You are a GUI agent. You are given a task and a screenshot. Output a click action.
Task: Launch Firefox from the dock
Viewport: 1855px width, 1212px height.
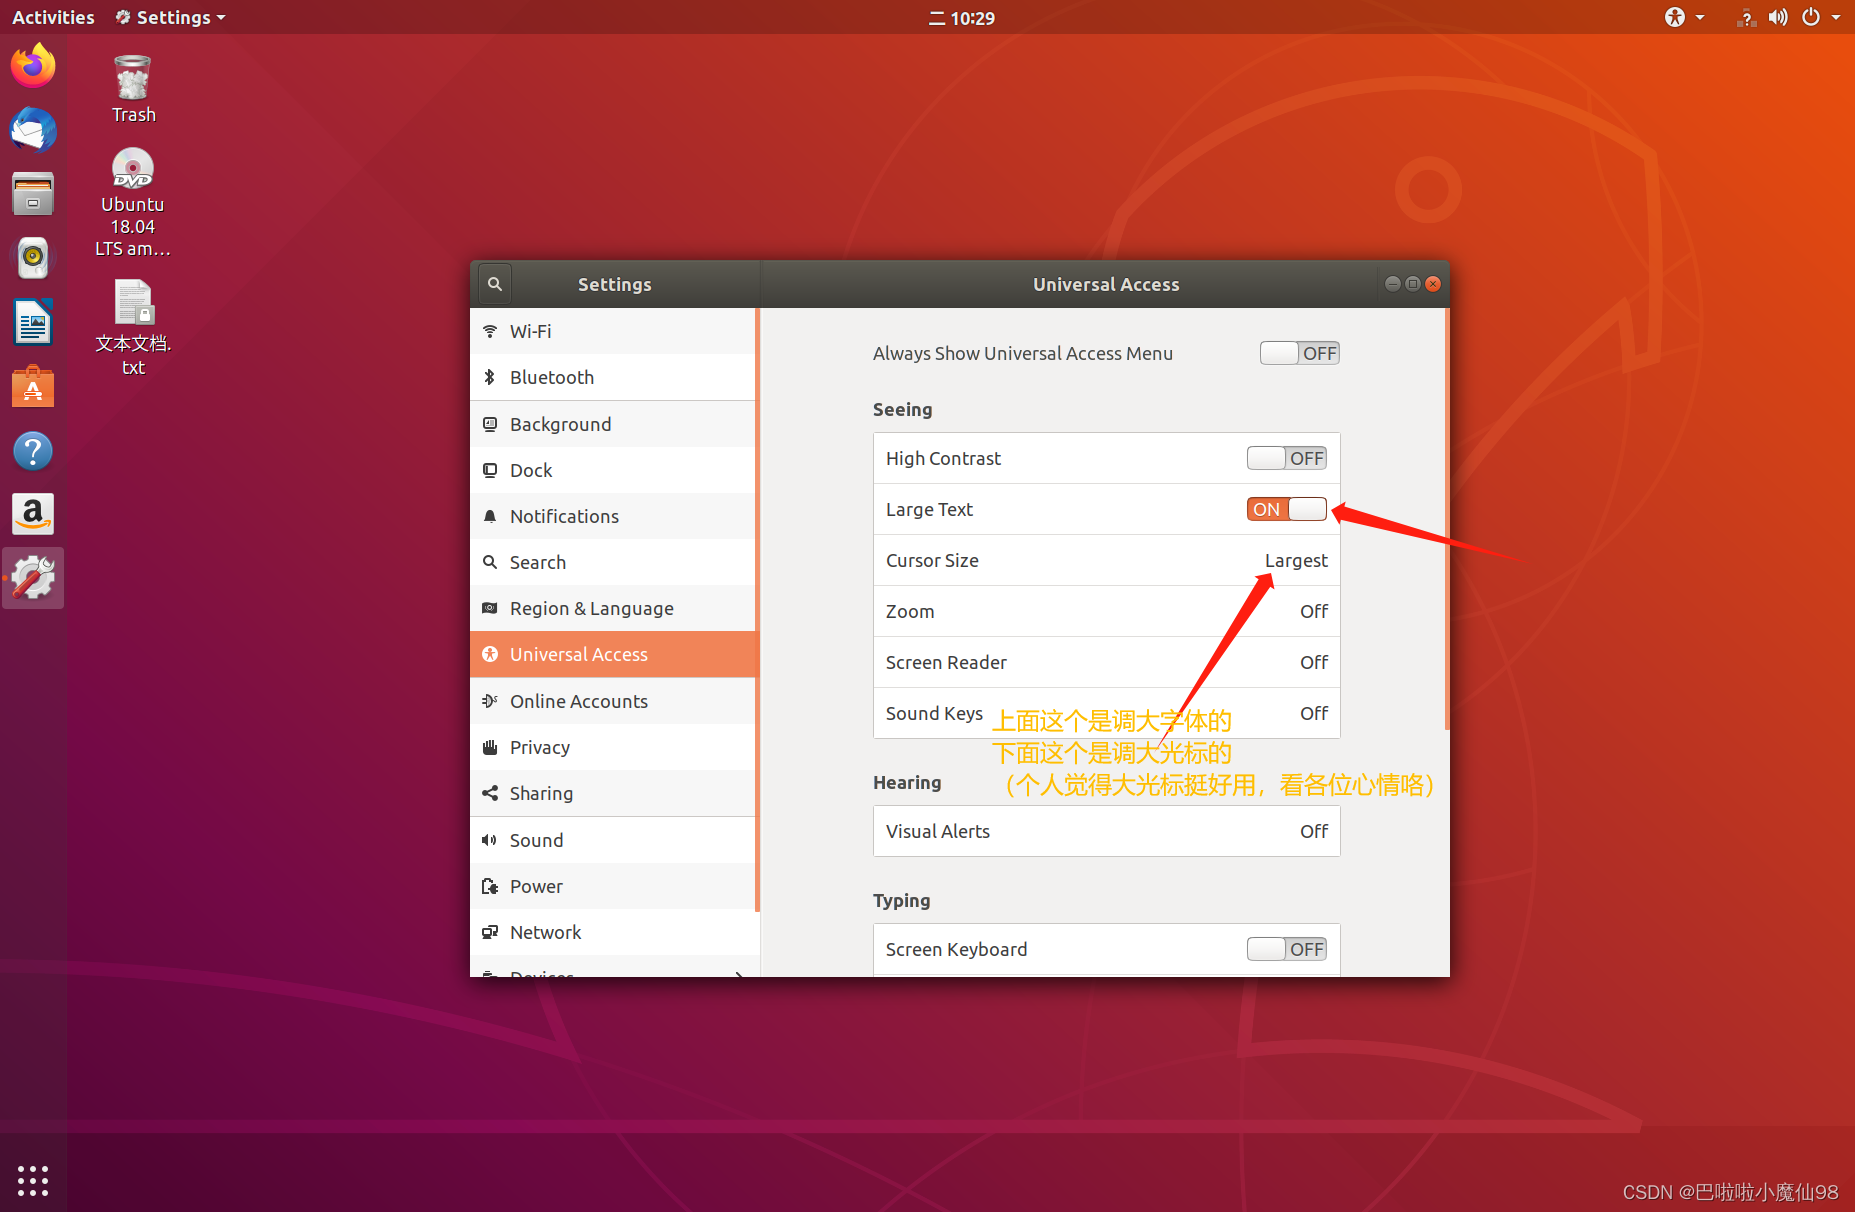coord(33,64)
